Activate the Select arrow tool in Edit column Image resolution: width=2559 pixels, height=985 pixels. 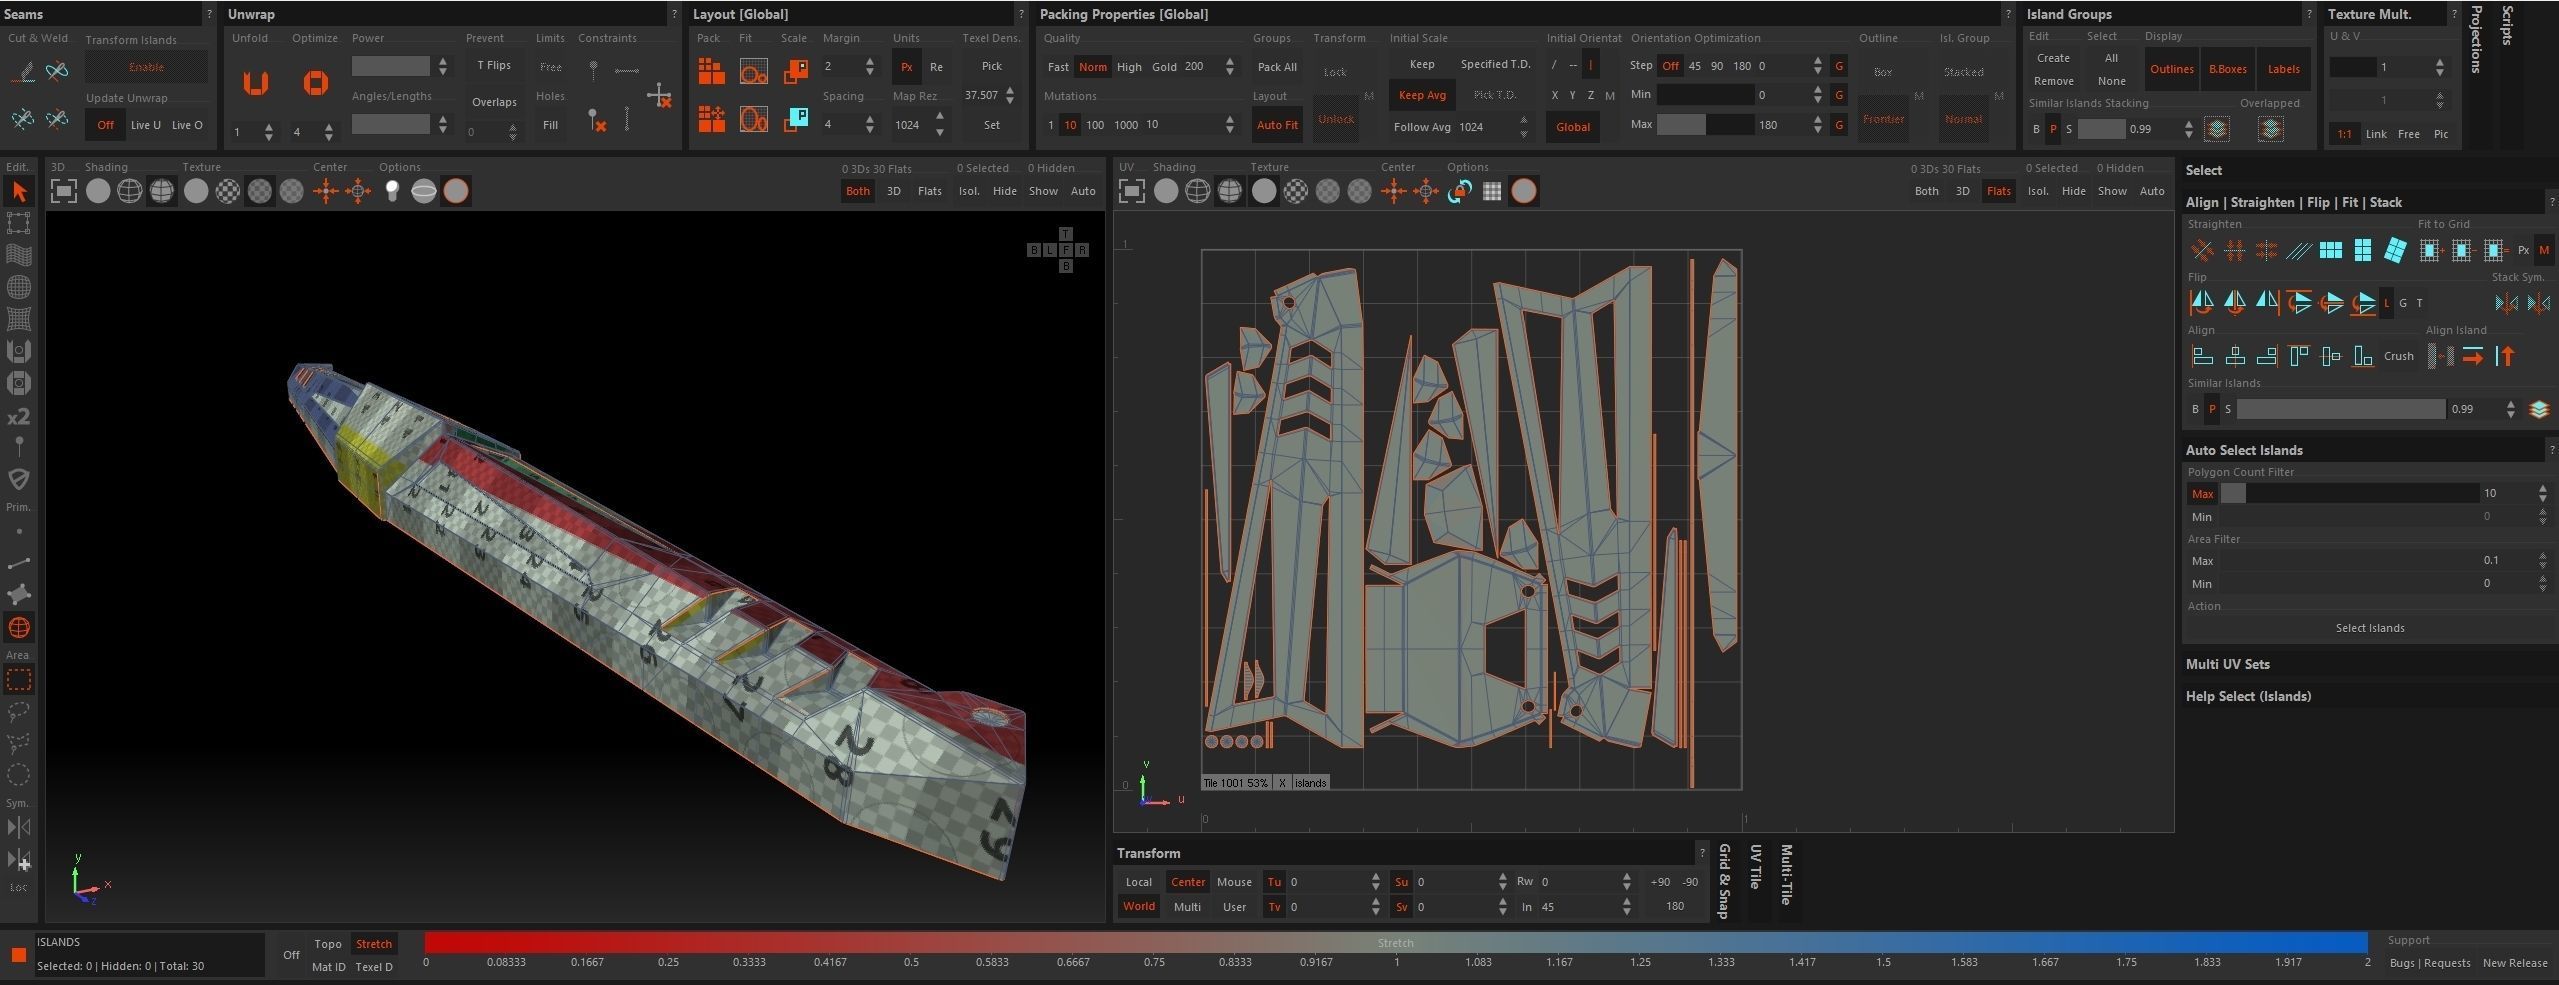pyautogui.click(x=19, y=192)
